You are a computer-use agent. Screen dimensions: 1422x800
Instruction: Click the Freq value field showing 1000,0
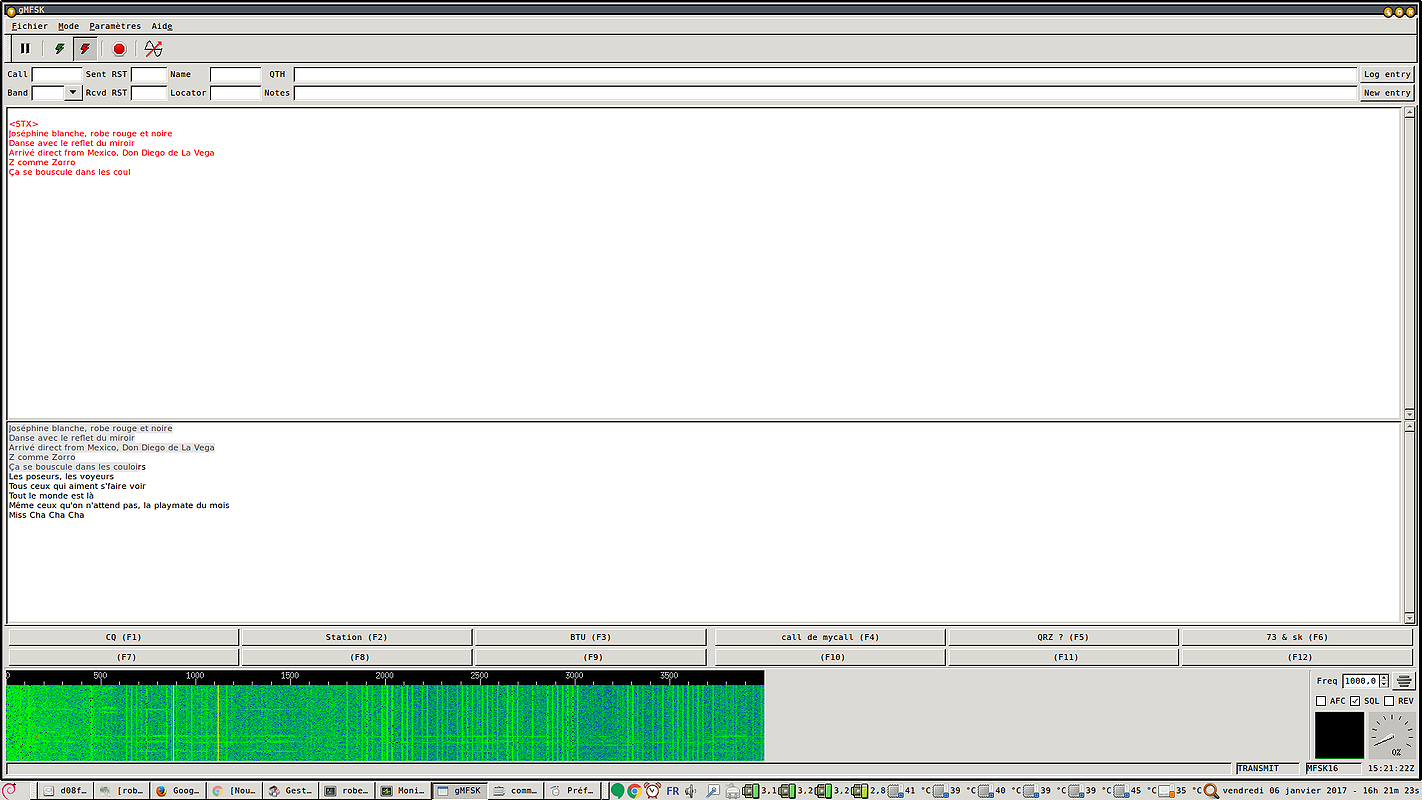coord(1361,681)
